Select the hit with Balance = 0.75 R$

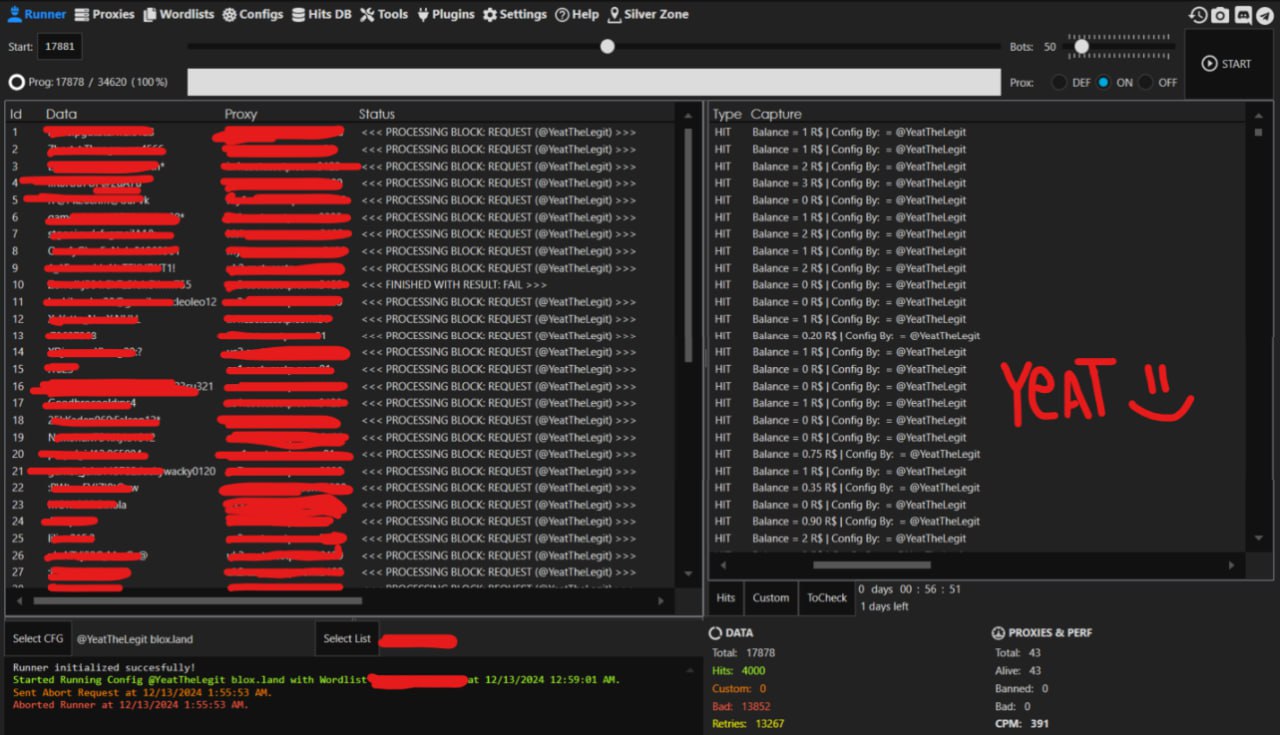[866, 454]
